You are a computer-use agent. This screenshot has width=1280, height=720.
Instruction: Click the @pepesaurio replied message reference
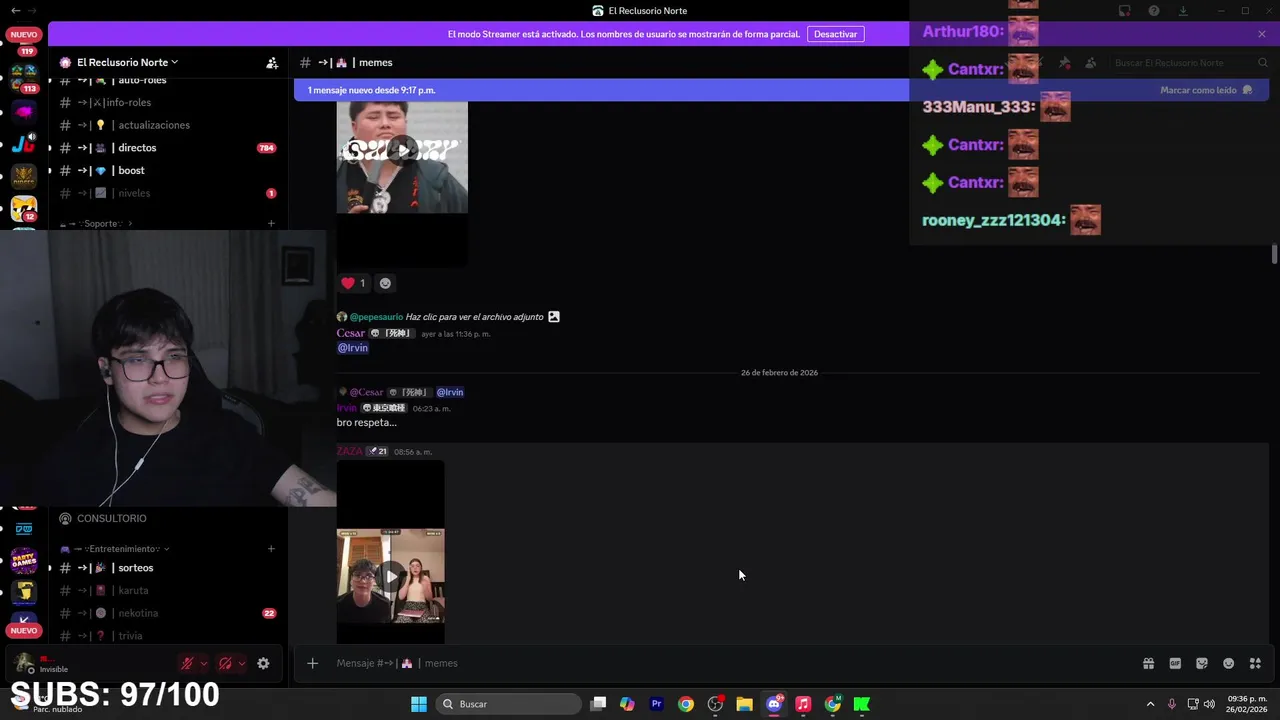coord(448,317)
